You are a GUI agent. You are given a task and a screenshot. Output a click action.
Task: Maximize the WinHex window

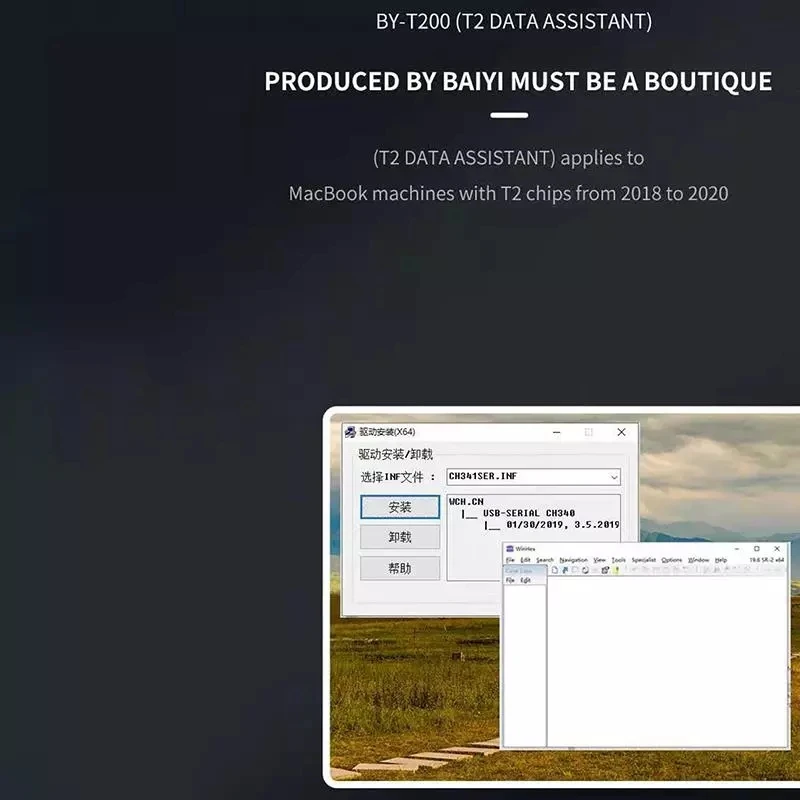pos(757,548)
